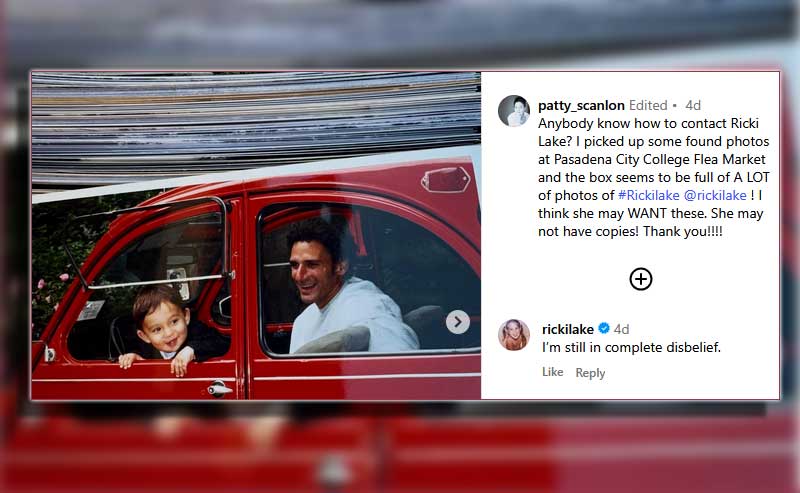Click the child leaning out car window
800x493 pixels.
pyautogui.click(x=162, y=332)
